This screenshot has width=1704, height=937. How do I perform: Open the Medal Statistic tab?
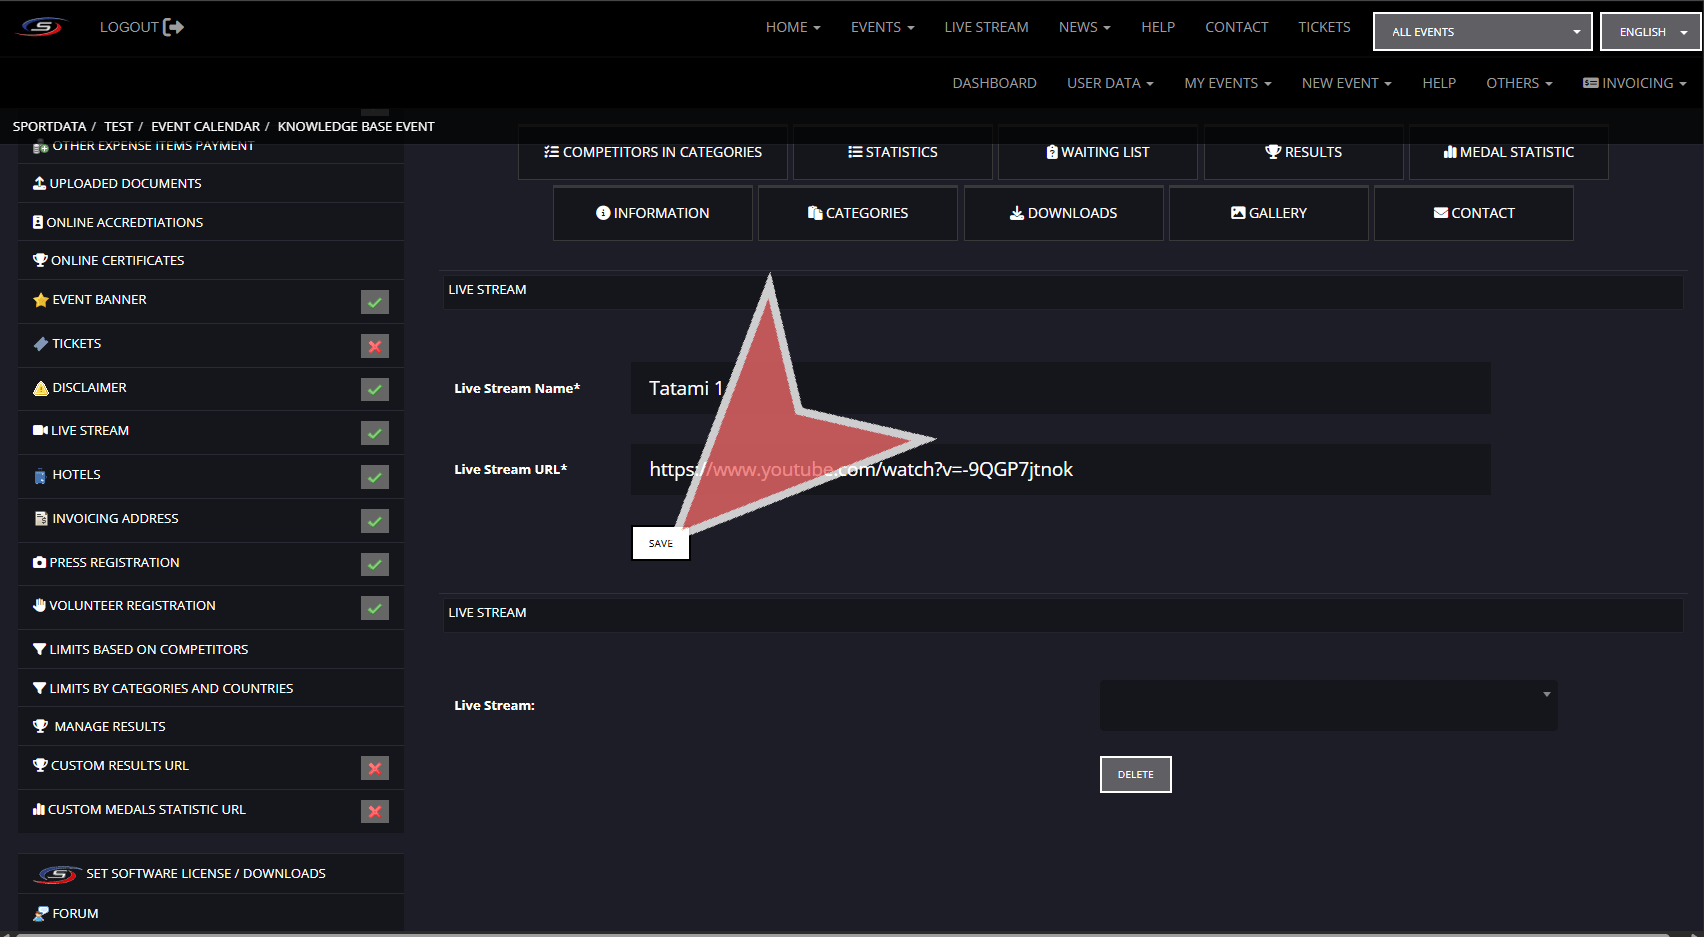(1508, 152)
